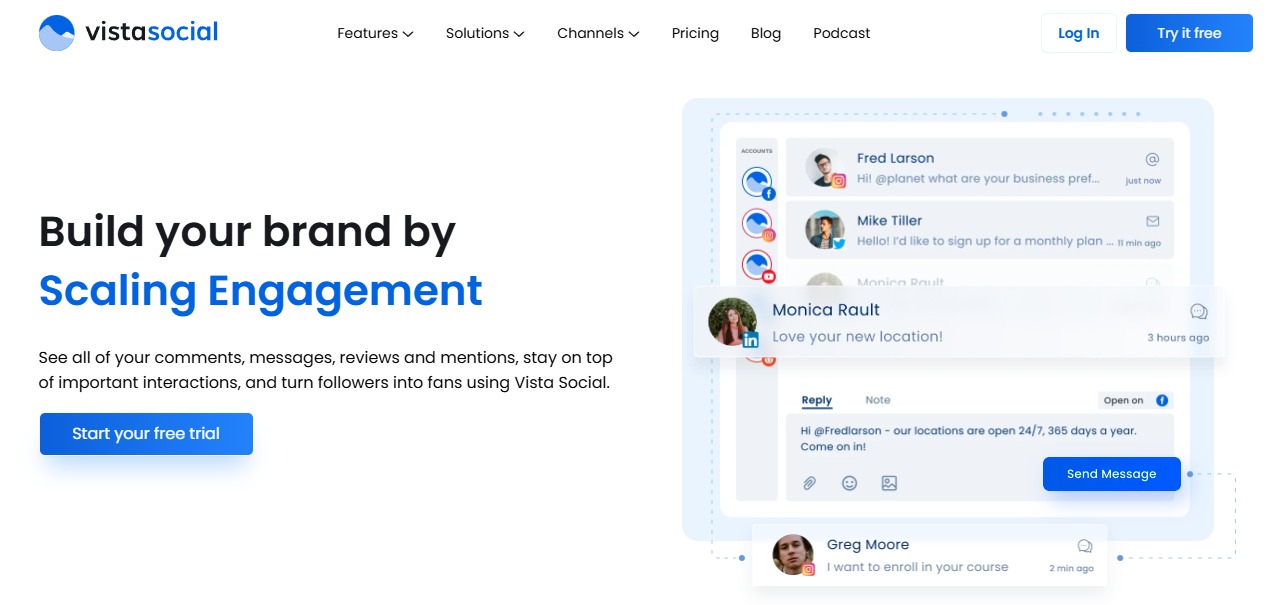Click the Vista Social logo
The height and width of the screenshot is (605, 1286).
pos(127,32)
